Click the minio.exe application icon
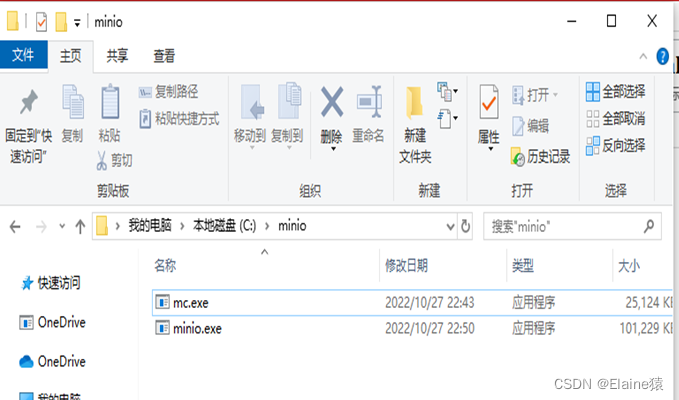Image resolution: width=679 pixels, height=400 pixels. [x=162, y=328]
